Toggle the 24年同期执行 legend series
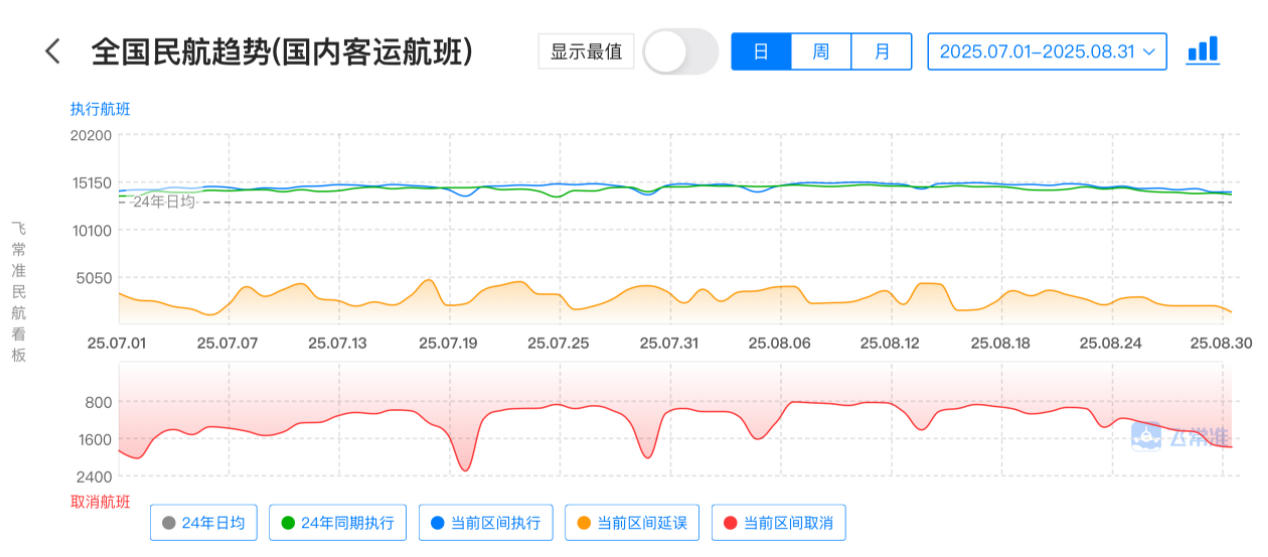Viewport: 1268px width, 557px height. 338,522
